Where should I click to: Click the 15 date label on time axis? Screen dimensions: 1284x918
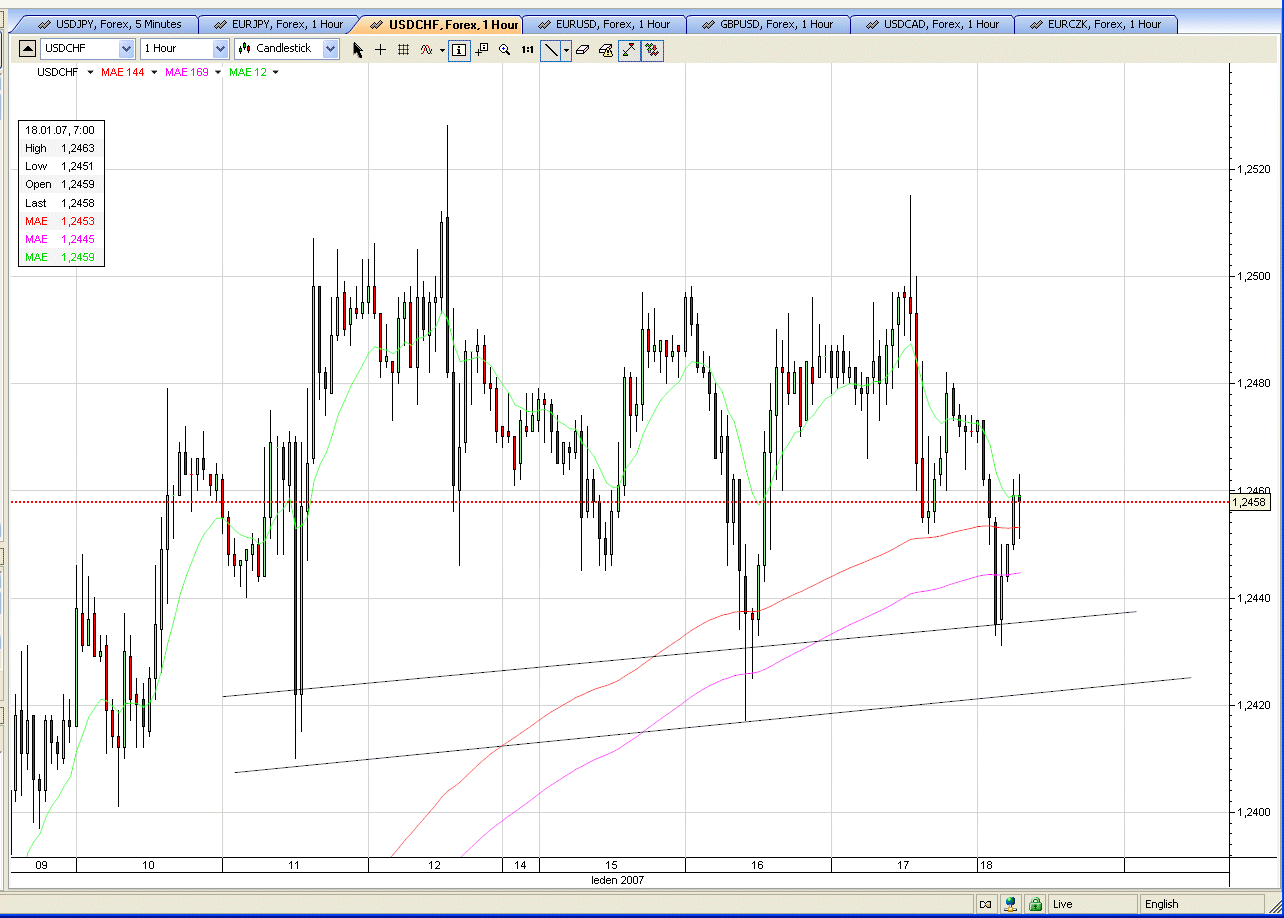[612, 865]
